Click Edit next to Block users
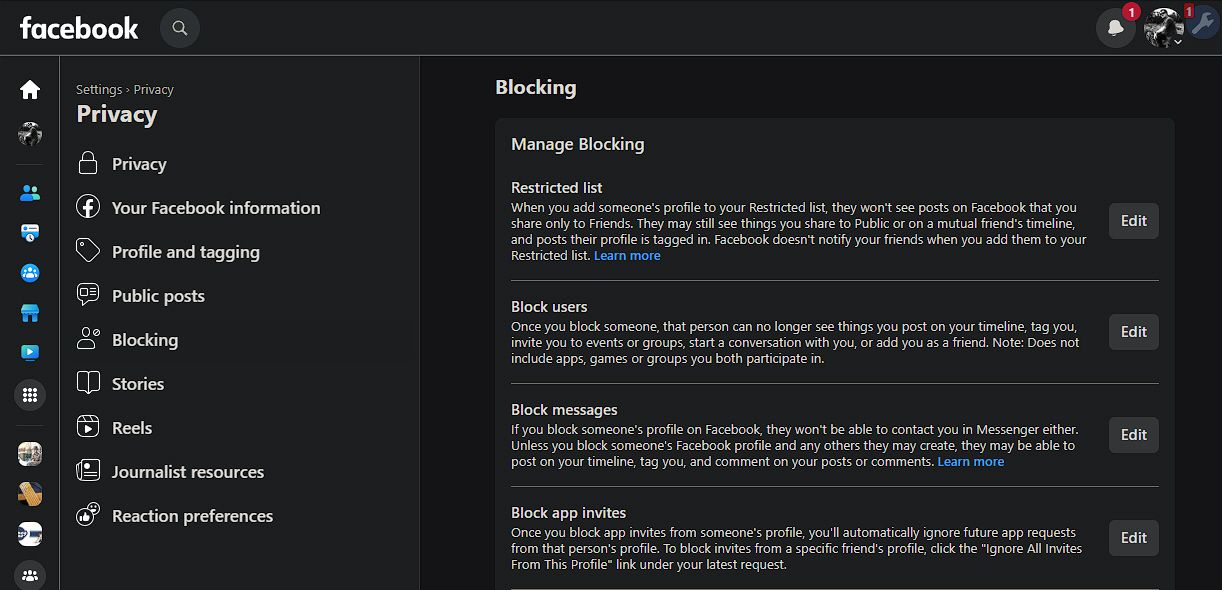The image size is (1222, 590). point(1133,332)
